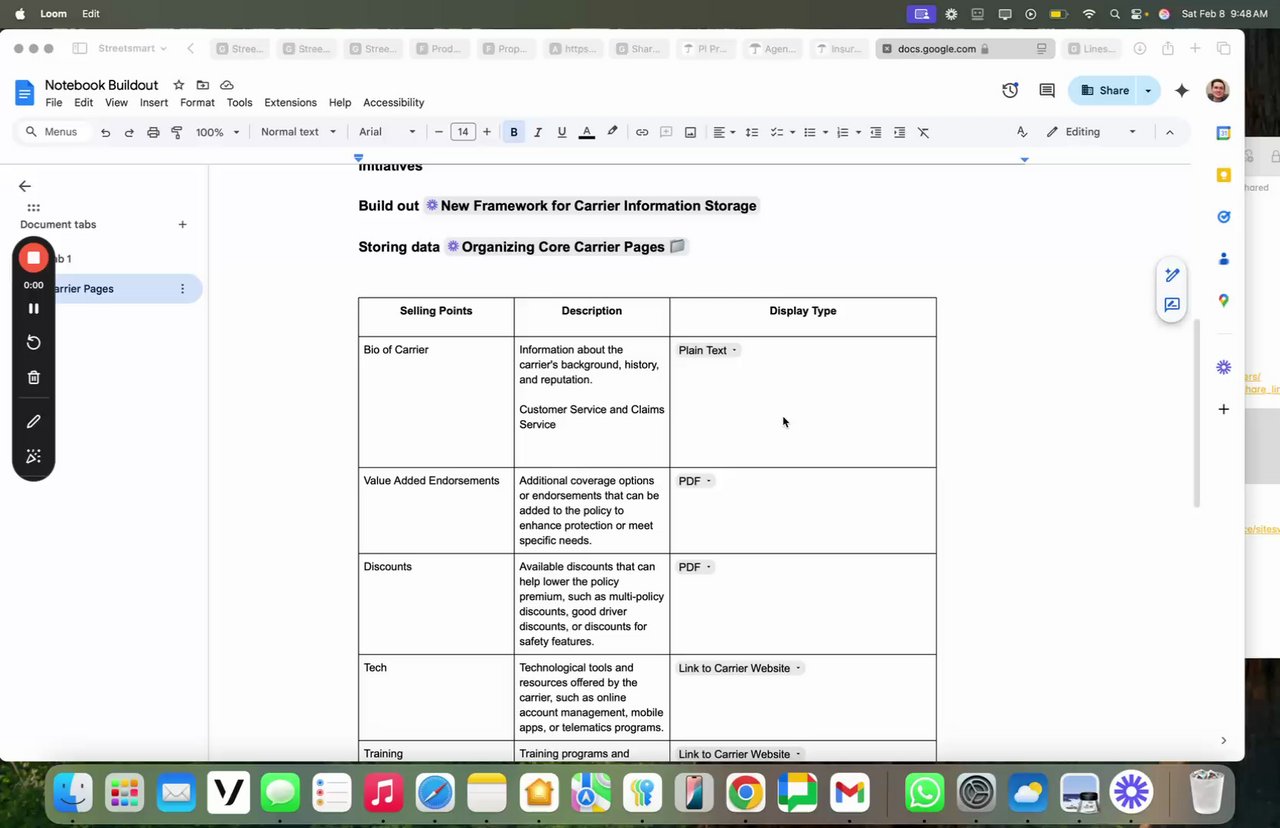Show all comments icon
This screenshot has height=828, width=1280.
[x=1047, y=90]
